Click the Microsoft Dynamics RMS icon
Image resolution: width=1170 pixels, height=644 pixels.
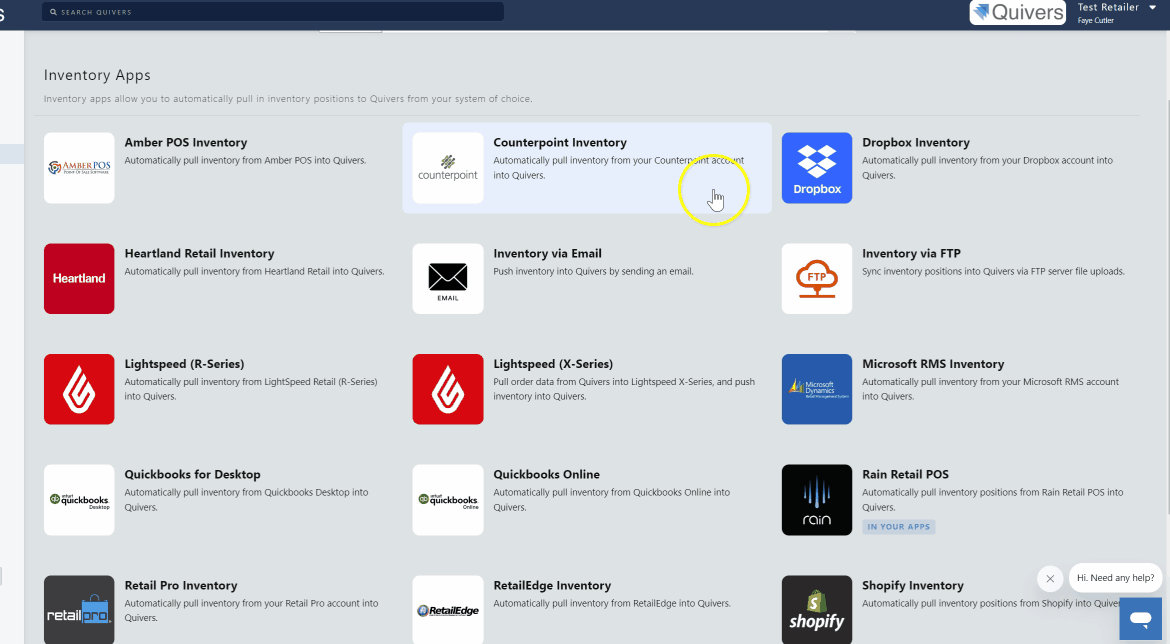pyautogui.click(x=817, y=390)
